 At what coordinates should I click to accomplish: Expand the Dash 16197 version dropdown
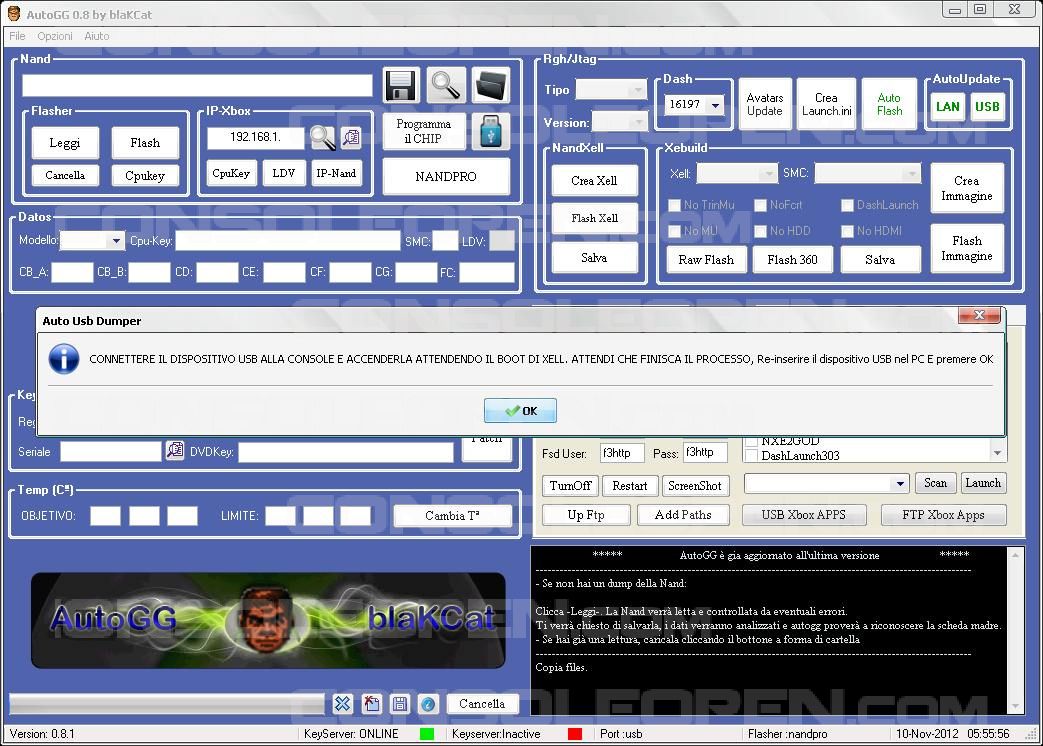coord(715,105)
